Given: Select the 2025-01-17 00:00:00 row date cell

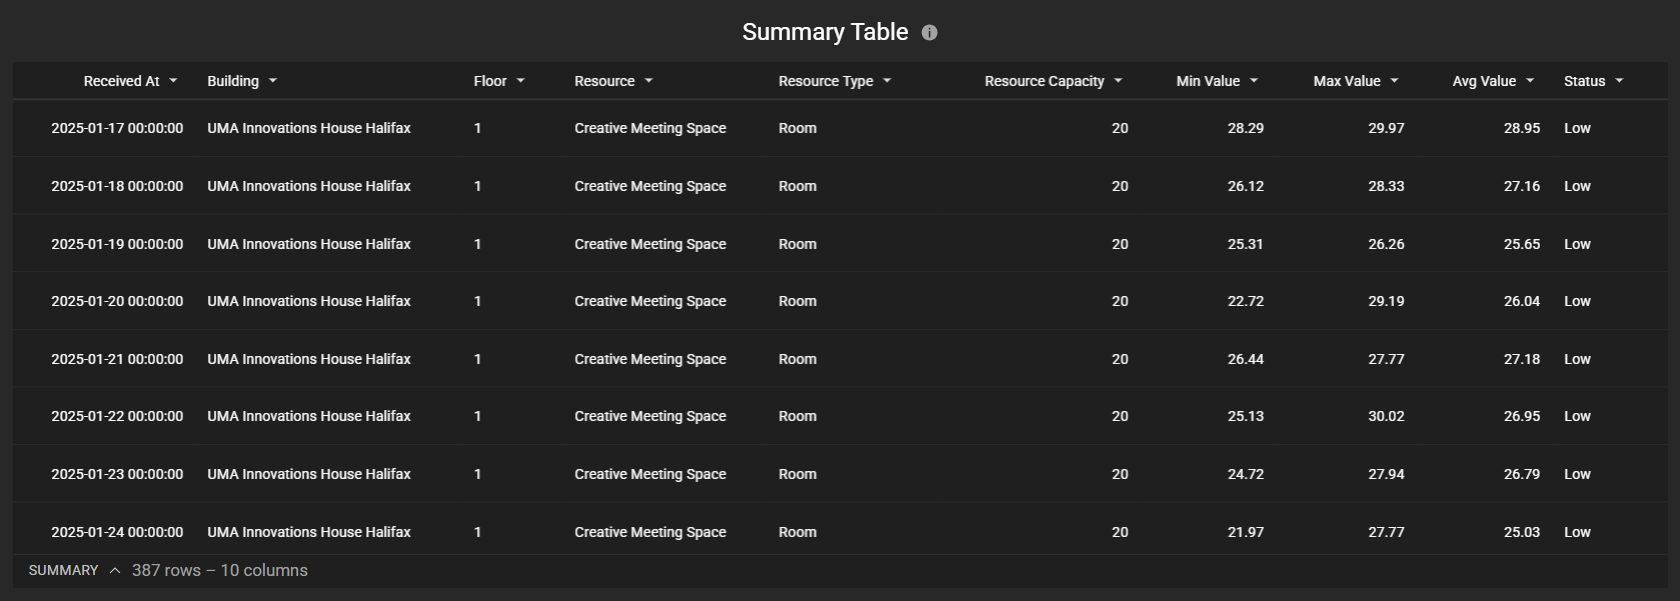Looking at the screenshot, I should [117, 128].
